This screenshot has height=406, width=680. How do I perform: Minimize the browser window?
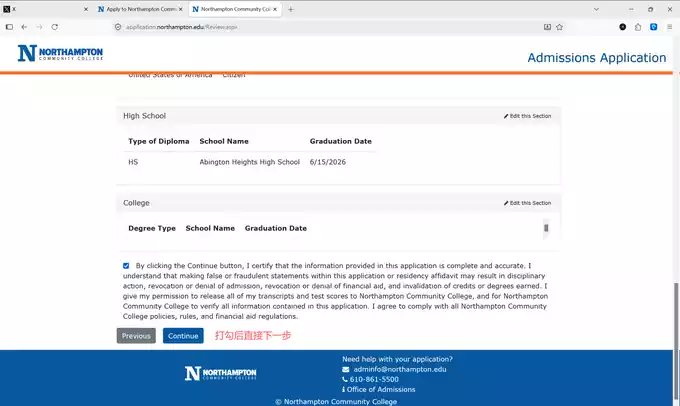pyautogui.click(x=631, y=9)
